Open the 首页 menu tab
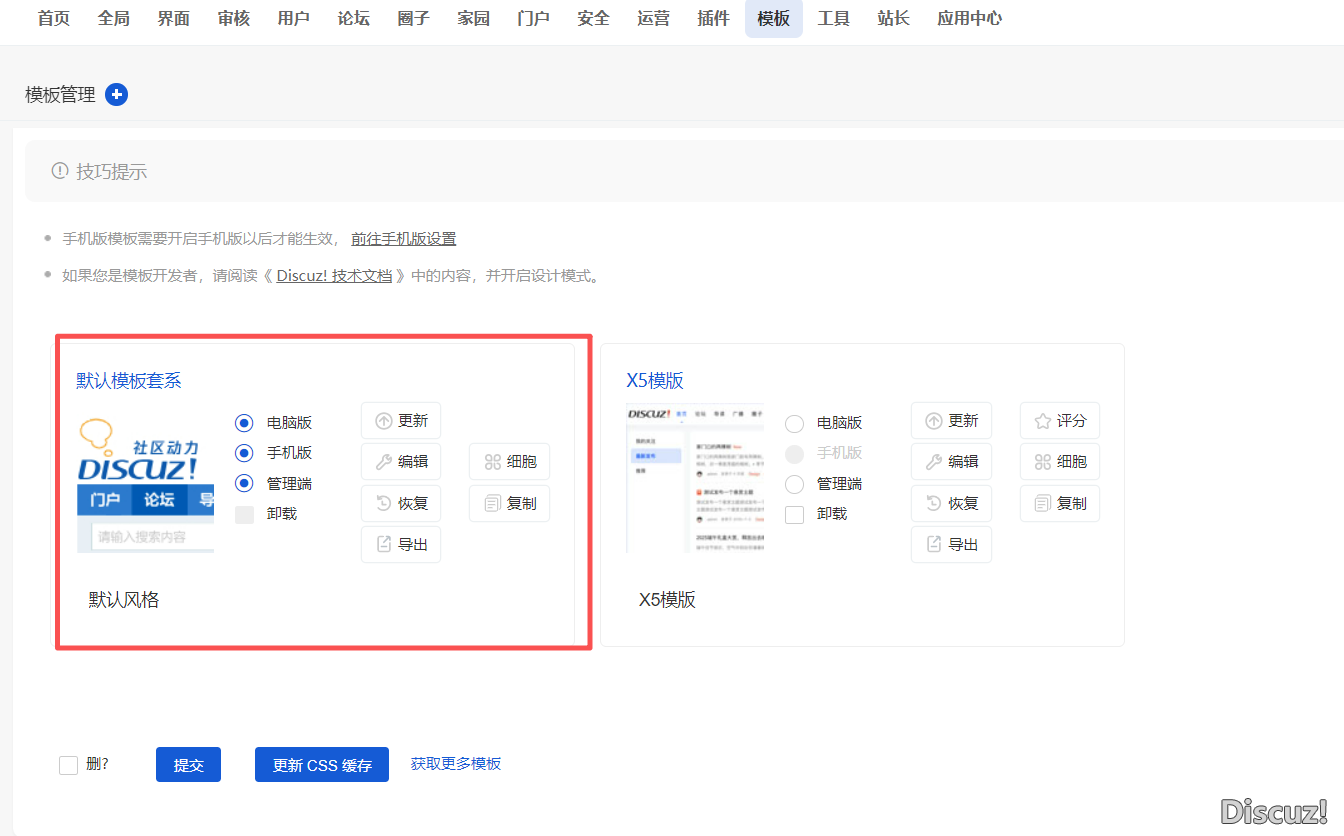 tap(54, 18)
